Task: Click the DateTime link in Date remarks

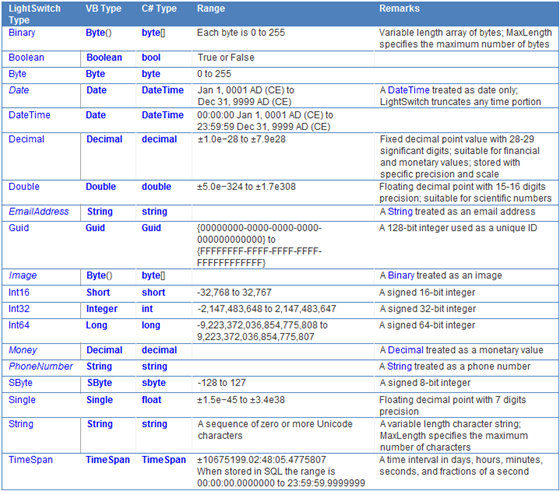Action: (409, 90)
